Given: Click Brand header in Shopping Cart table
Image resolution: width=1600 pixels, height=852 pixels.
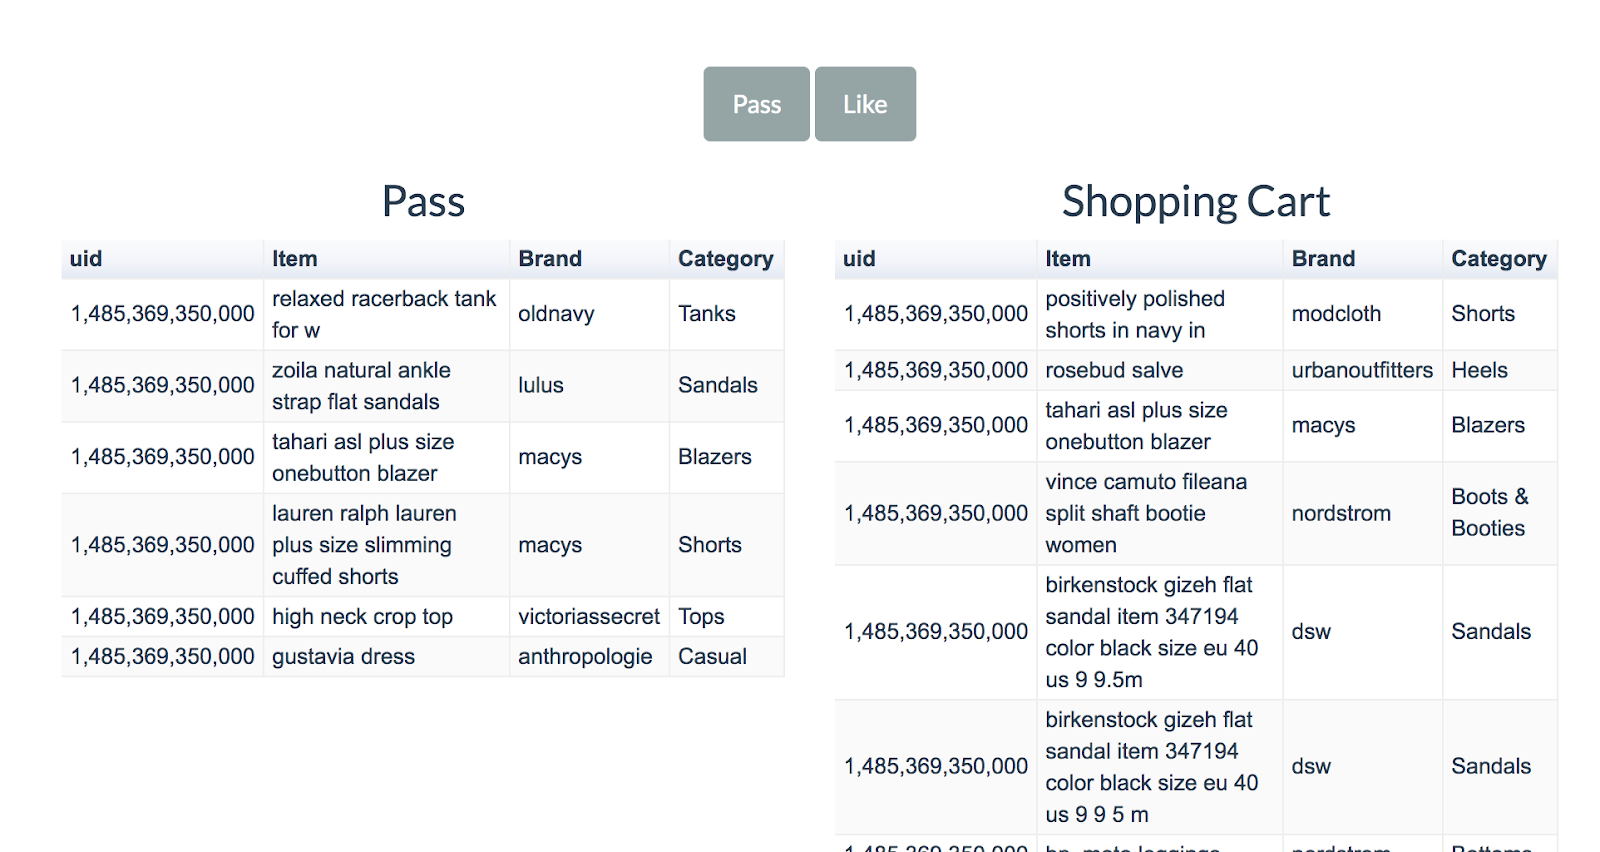Looking at the screenshot, I should click(1323, 259).
